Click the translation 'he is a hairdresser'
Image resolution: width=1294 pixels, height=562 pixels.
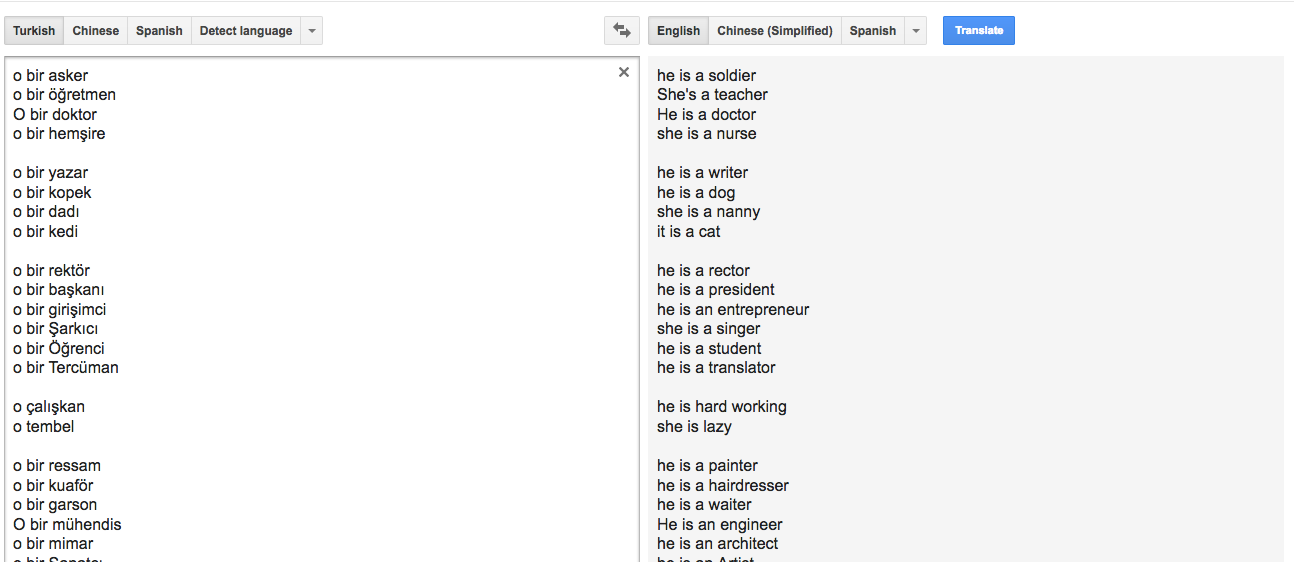pyautogui.click(x=723, y=486)
